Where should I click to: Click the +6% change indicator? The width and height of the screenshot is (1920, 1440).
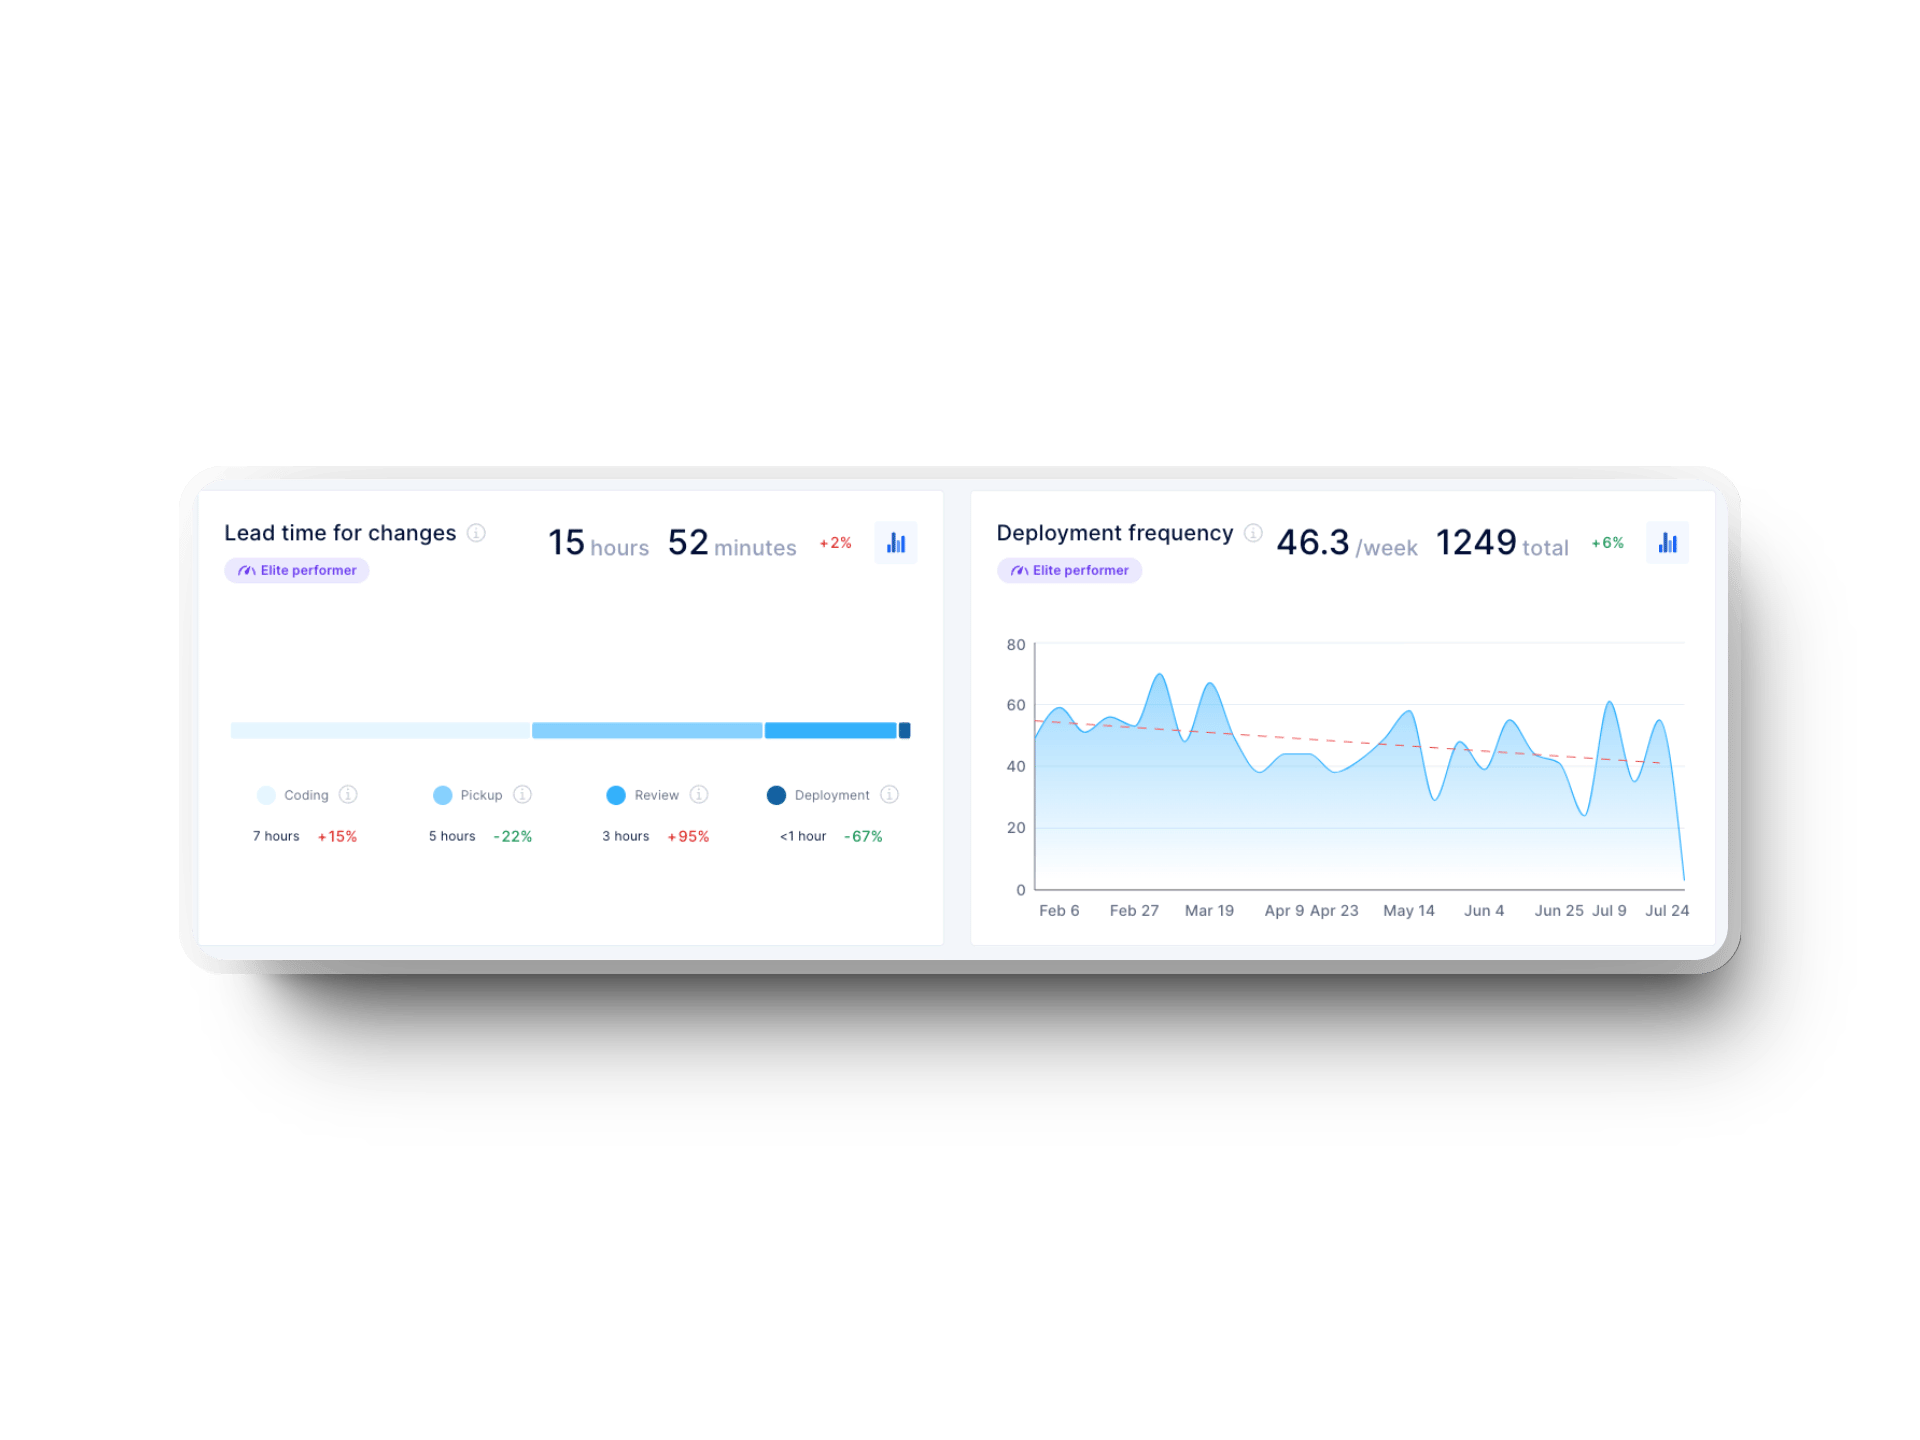1607,542
